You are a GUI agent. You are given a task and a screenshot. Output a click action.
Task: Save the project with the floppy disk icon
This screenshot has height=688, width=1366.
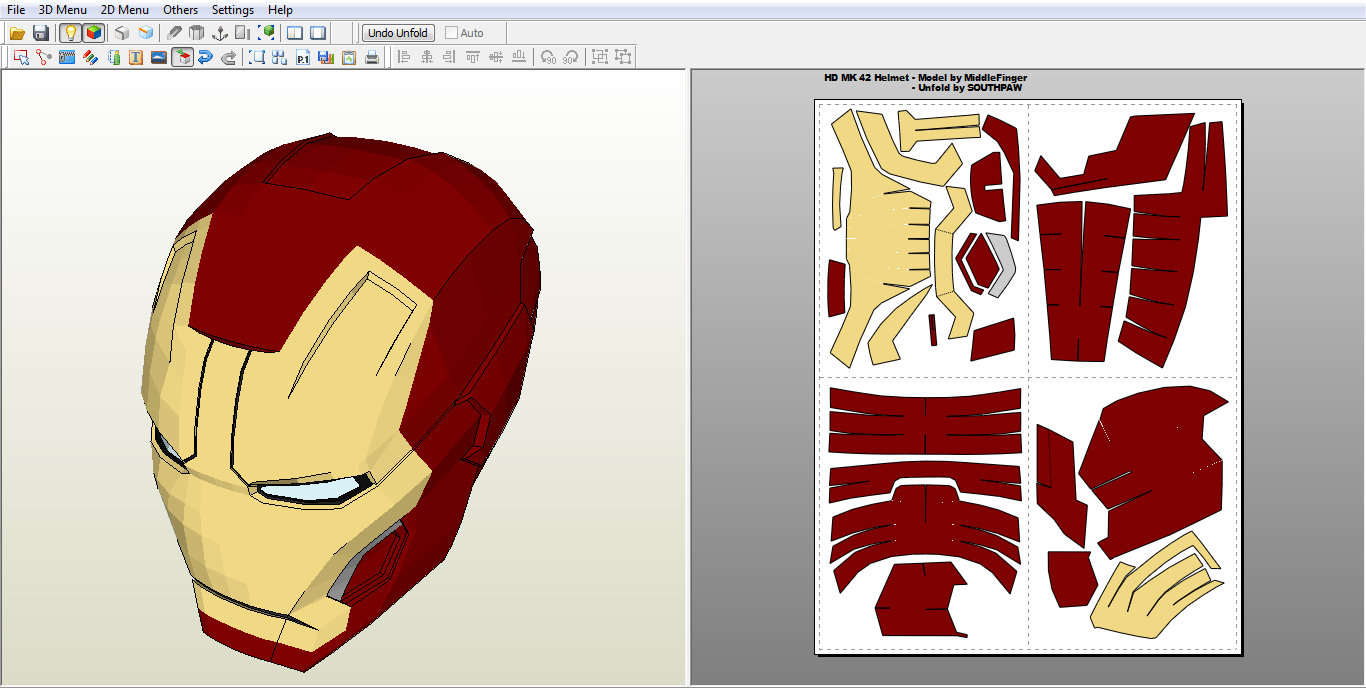click(x=41, y=33)
